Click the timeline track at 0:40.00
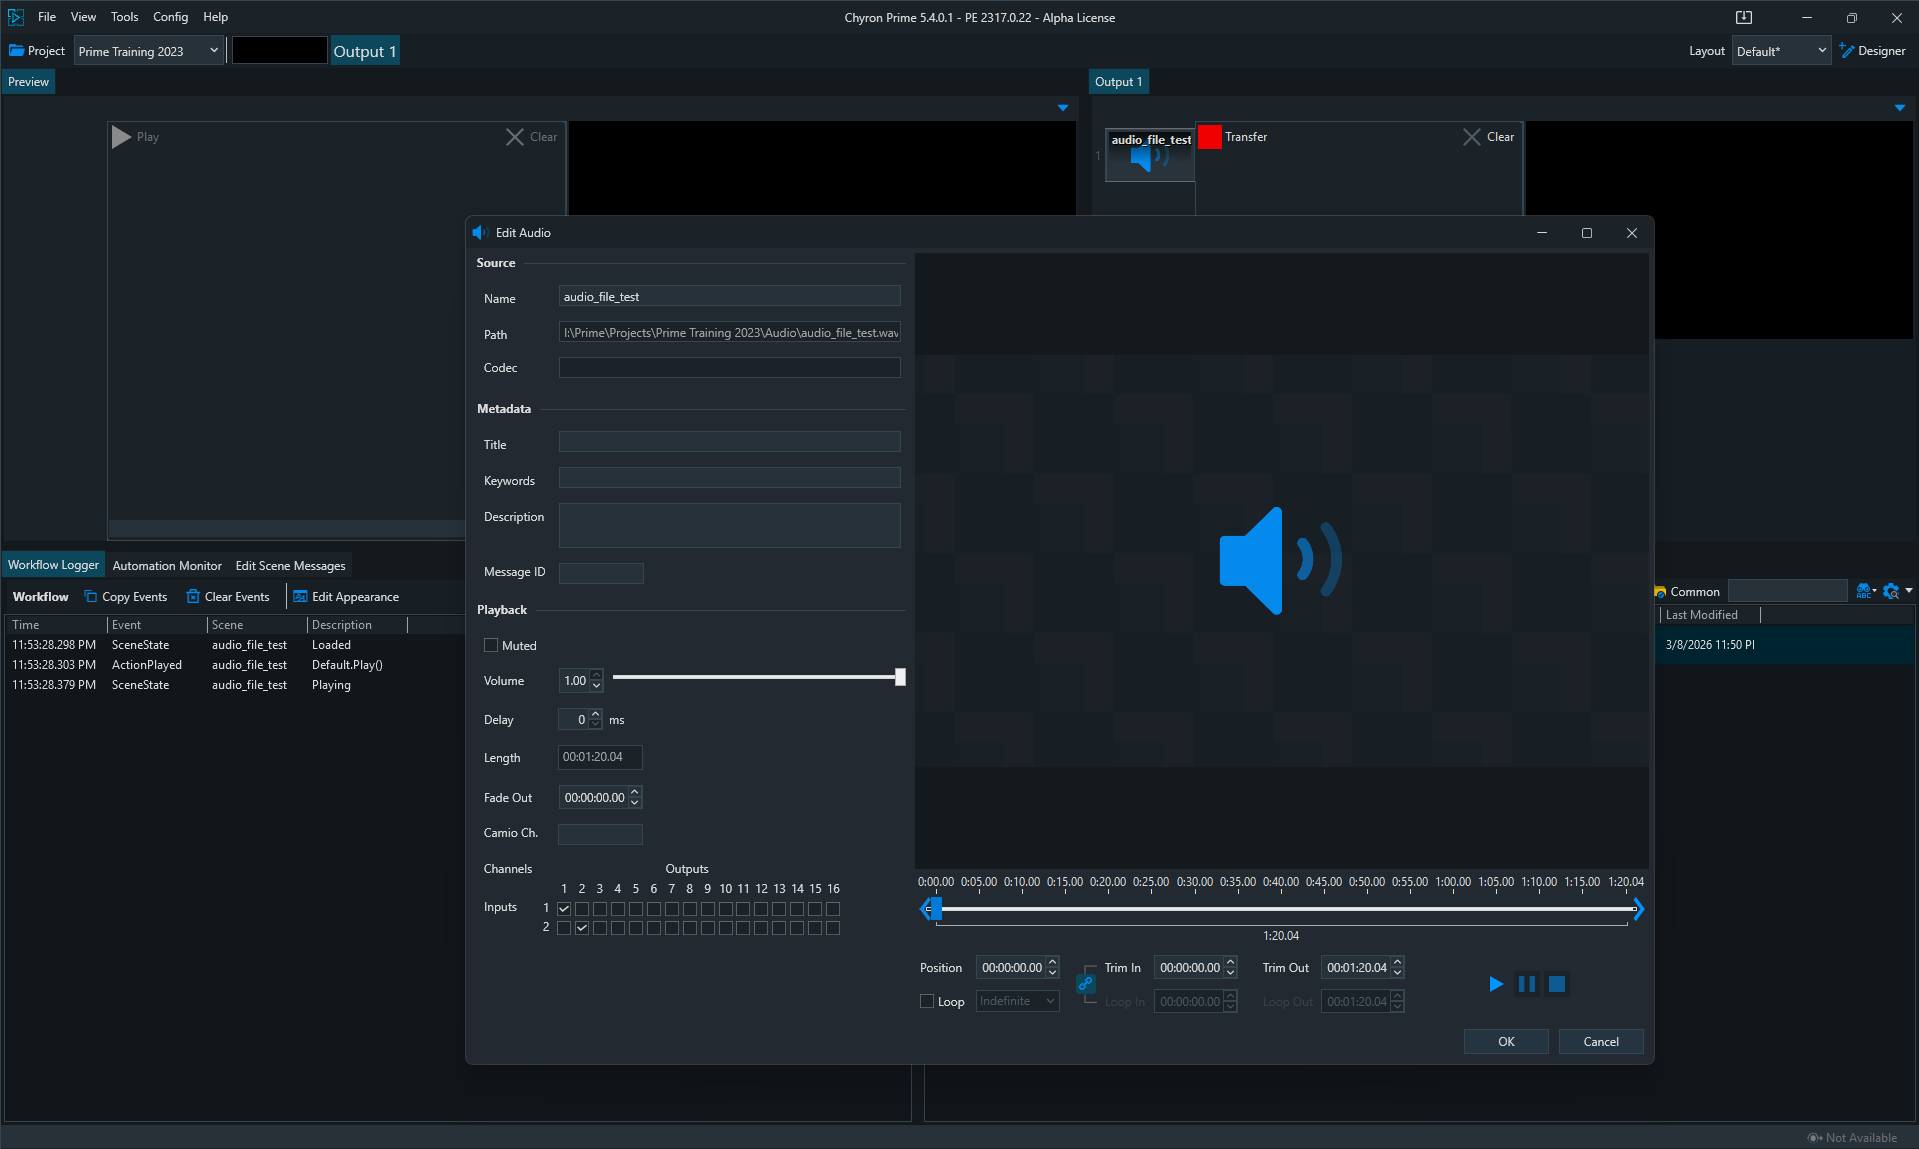1919x1149 pixels. coord(1281,909)
